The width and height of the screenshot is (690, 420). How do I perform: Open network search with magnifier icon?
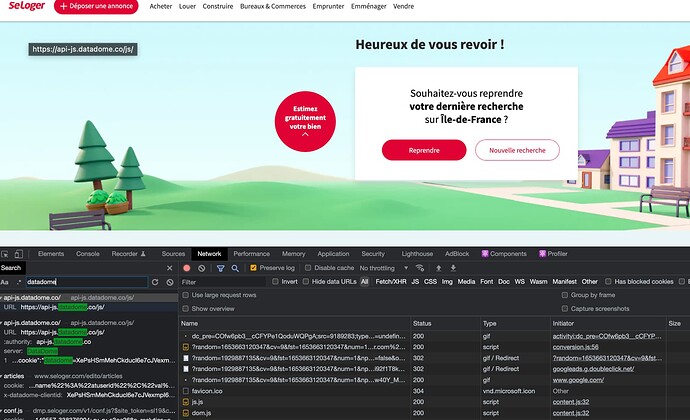click(235, 268)
